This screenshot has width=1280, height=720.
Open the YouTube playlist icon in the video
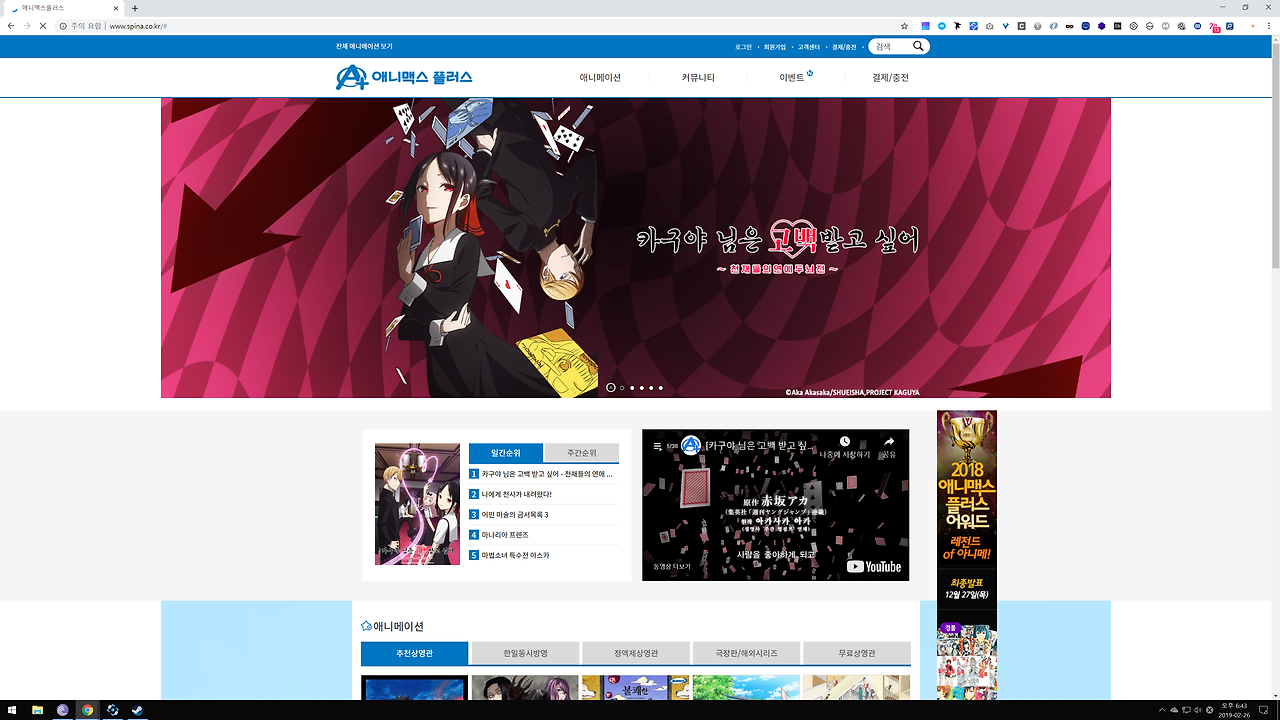(x=658, y=446)
